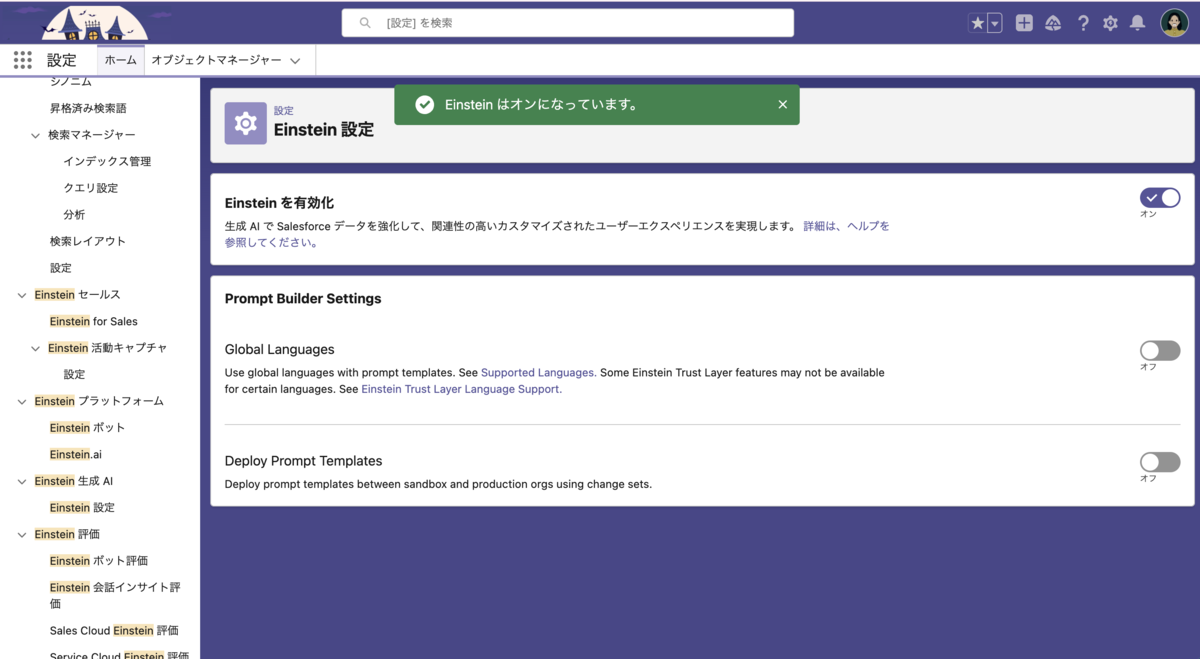Image resolution: width=1200 pixels, height=659 pixels.
Task: Collapse the Einstein 活動キャプチャ section
Action: click(x=36, y=348)
